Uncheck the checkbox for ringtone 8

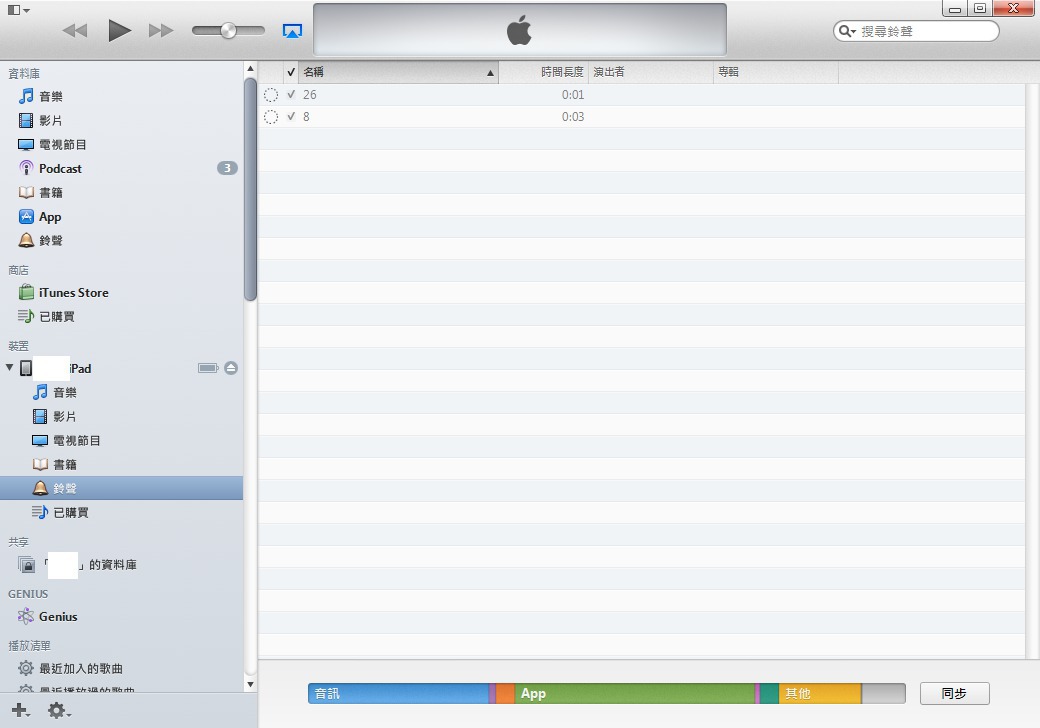(291, 116)
